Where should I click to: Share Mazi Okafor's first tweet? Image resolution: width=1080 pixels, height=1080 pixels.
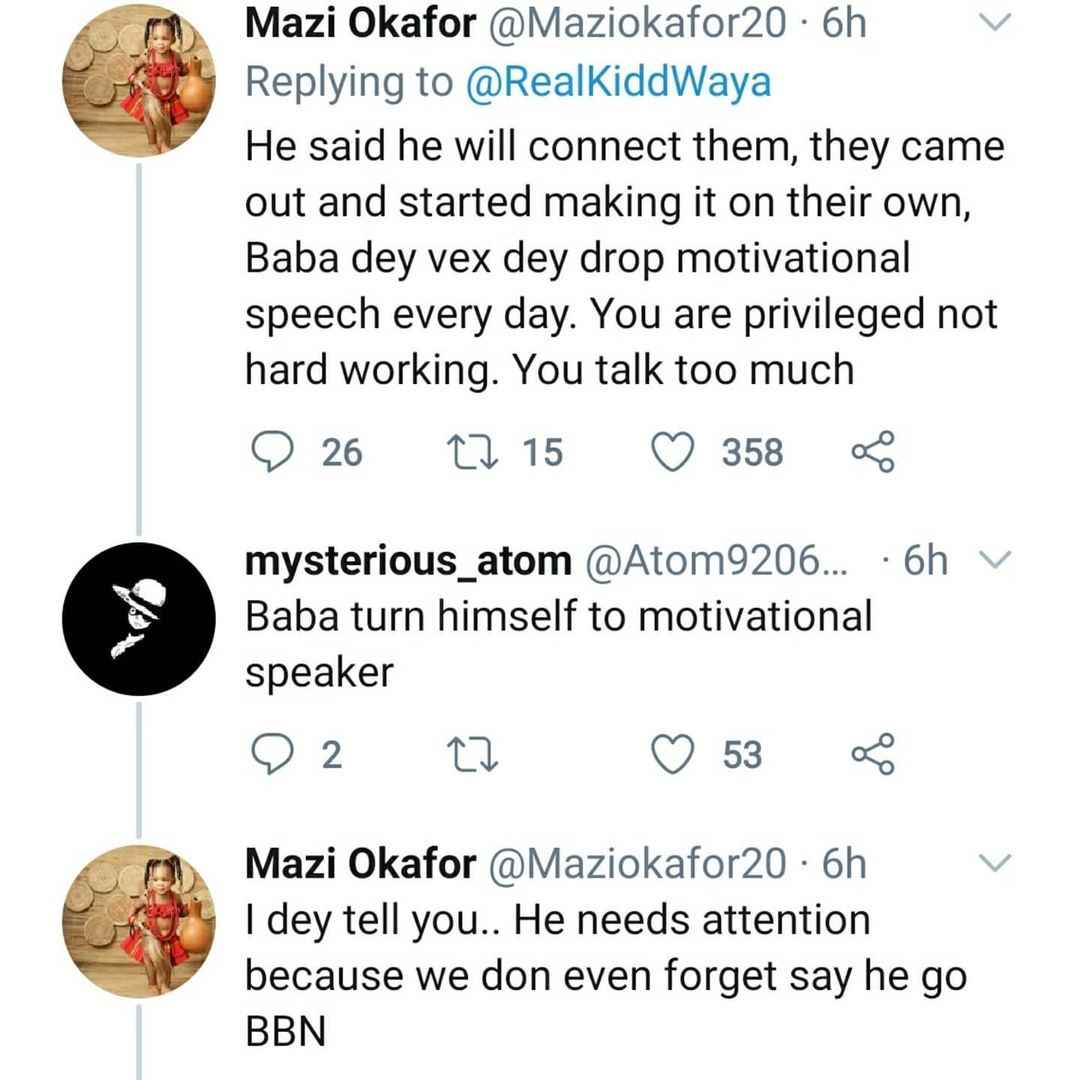tap(873, 452)
